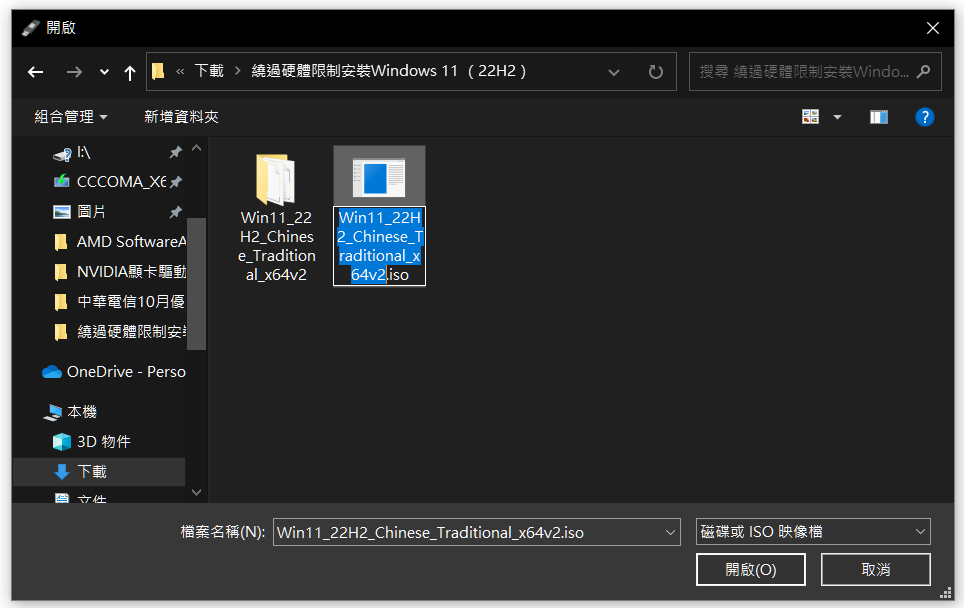
Task: Create a new folder with 新增資料夾
Action: (181, 117)
